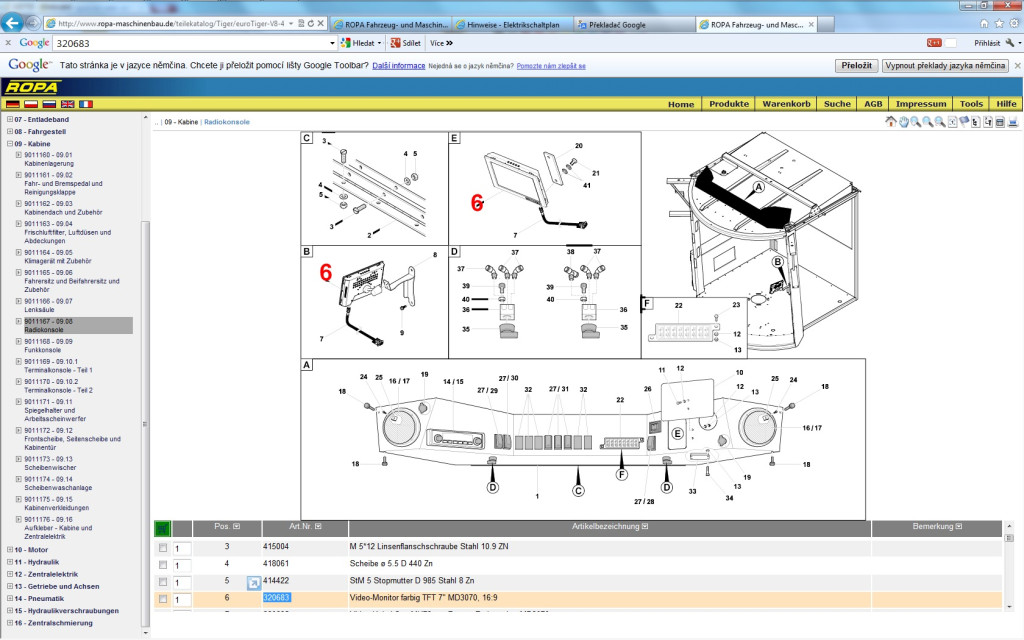Switch catalog language to English flag
Image resolution: width=1024 pixels, height=640 pixels.
tap(67, 104)
